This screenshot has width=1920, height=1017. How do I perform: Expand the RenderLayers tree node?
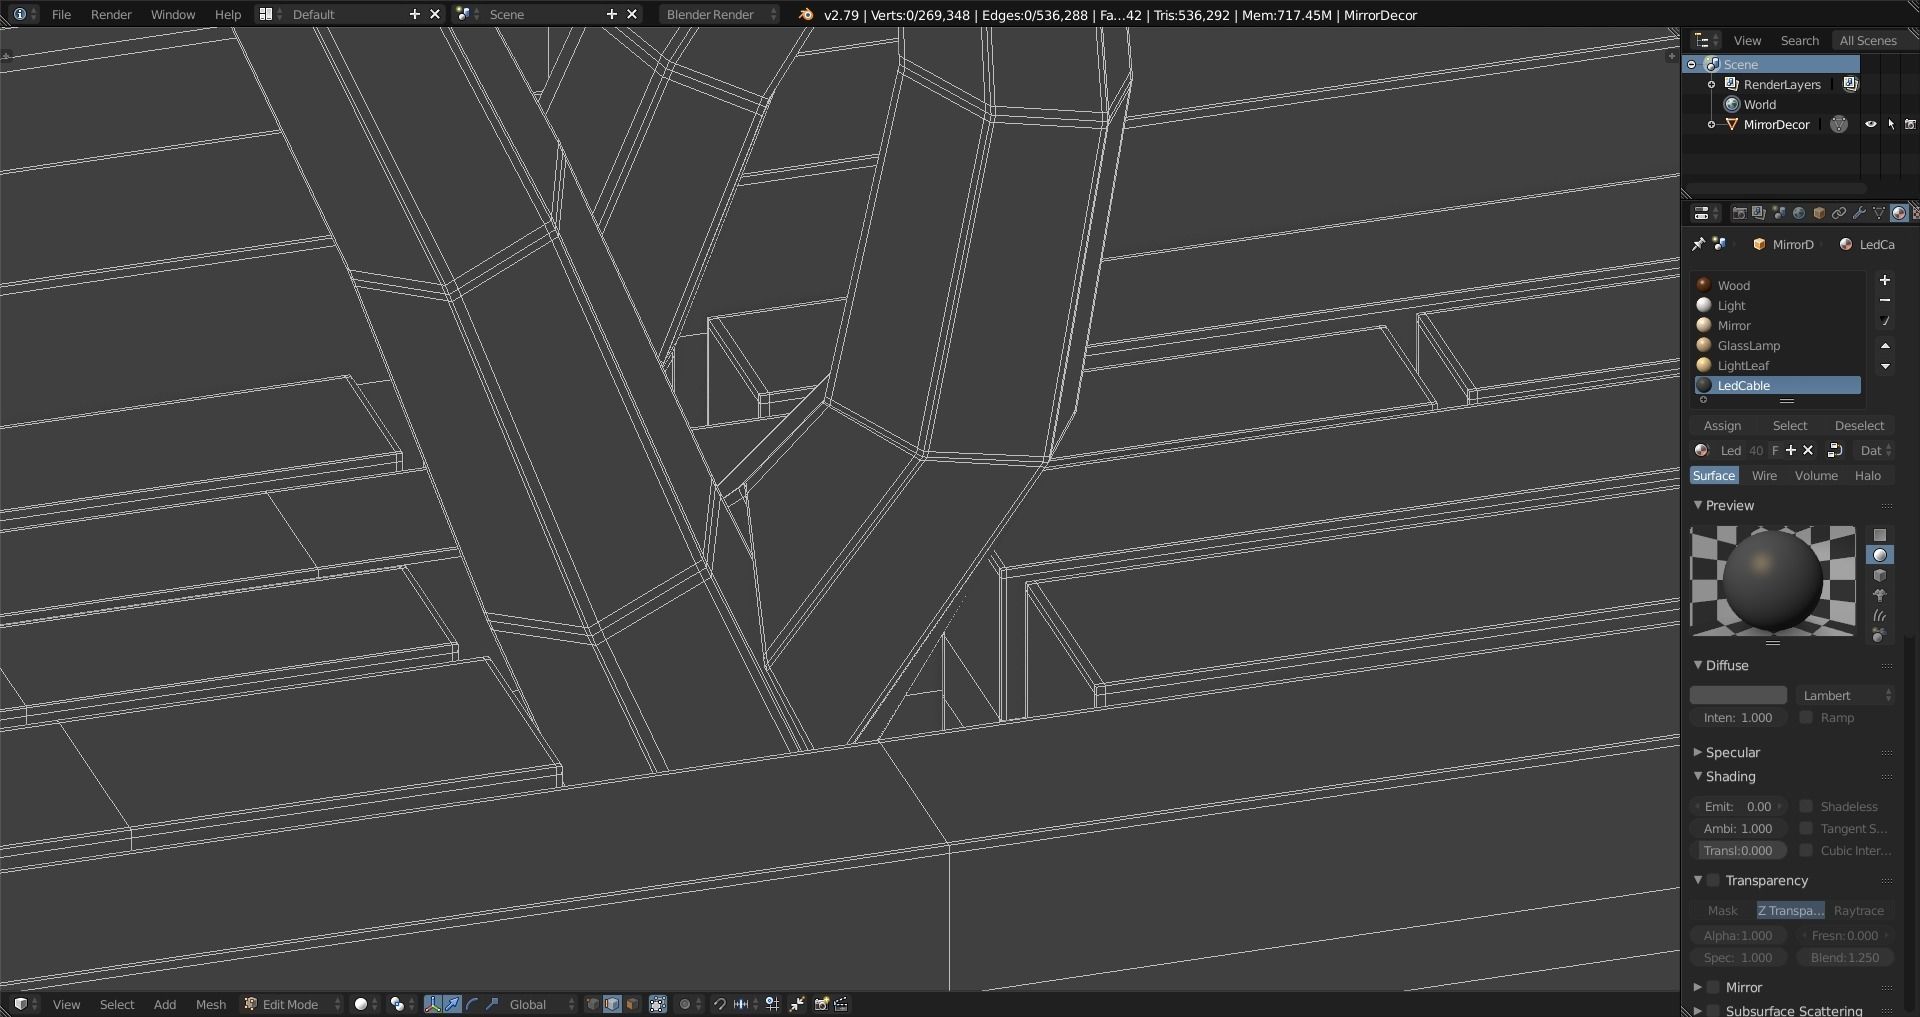coord(1712,84)
